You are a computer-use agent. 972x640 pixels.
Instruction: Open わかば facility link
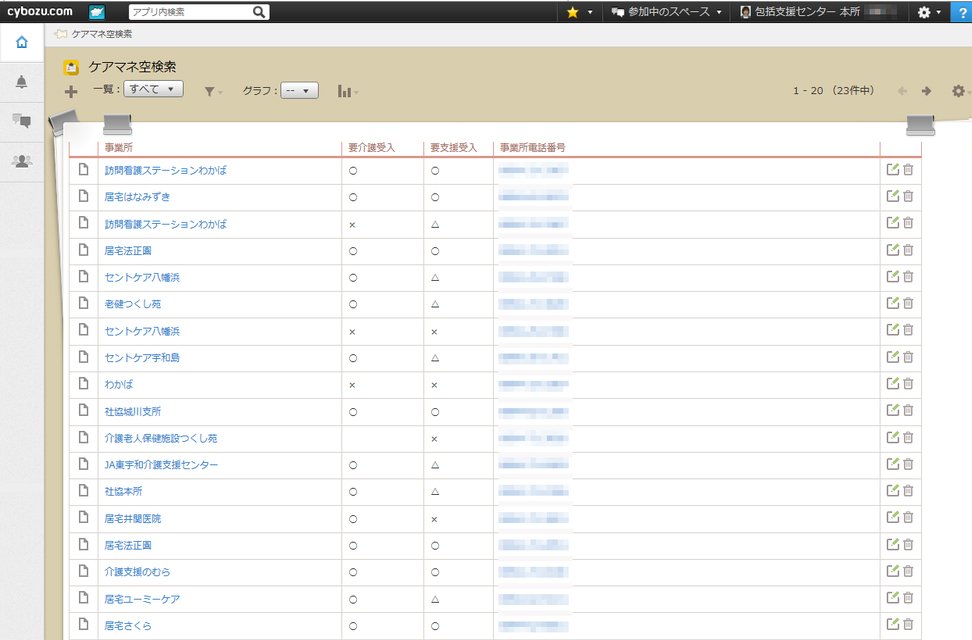point(118,384)
